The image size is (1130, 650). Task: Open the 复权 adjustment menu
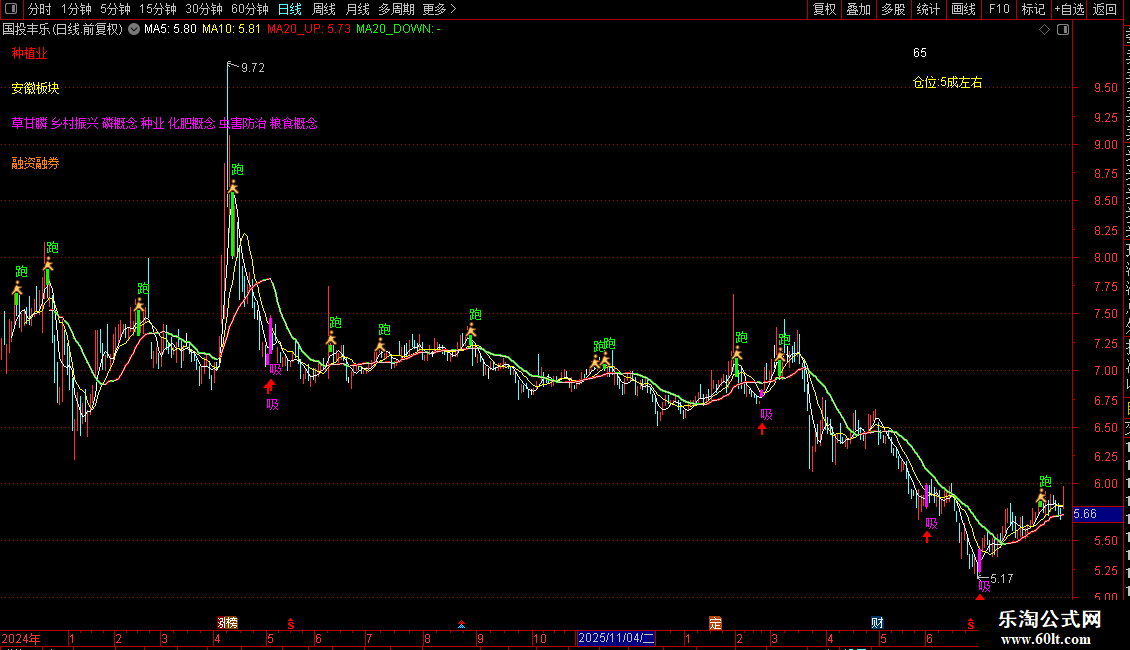[824, 9]
